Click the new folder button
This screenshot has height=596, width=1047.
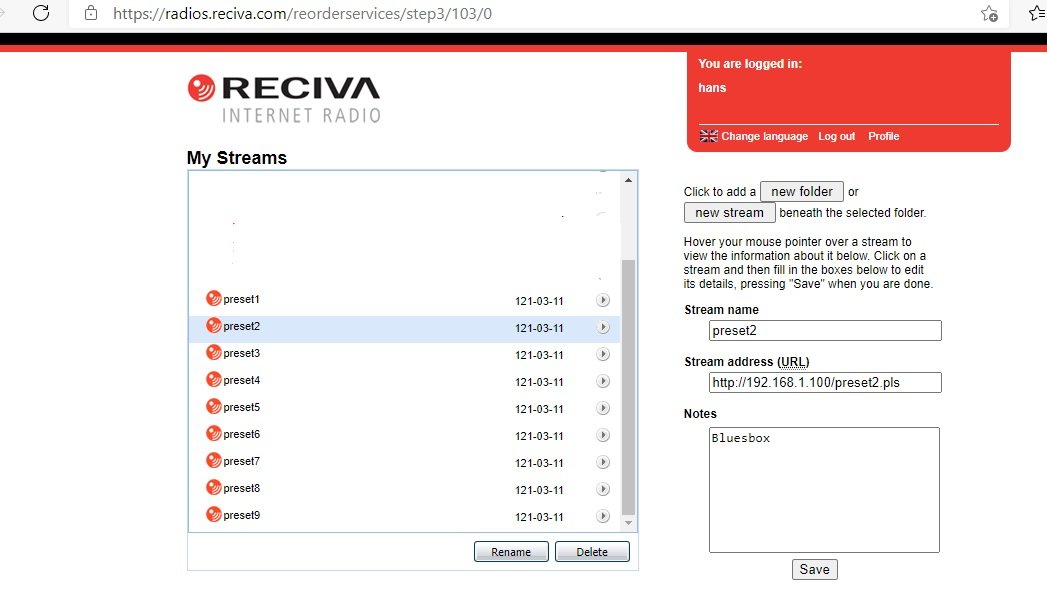[802, 192]
